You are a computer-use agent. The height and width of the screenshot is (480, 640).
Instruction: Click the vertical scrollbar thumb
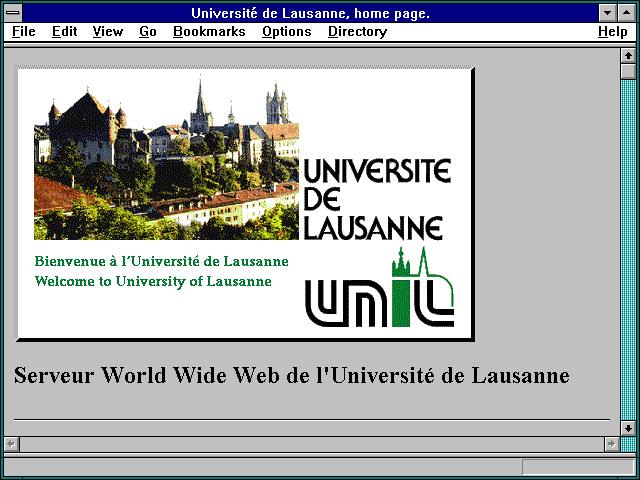pyautogui.click(x=628, y=71)
